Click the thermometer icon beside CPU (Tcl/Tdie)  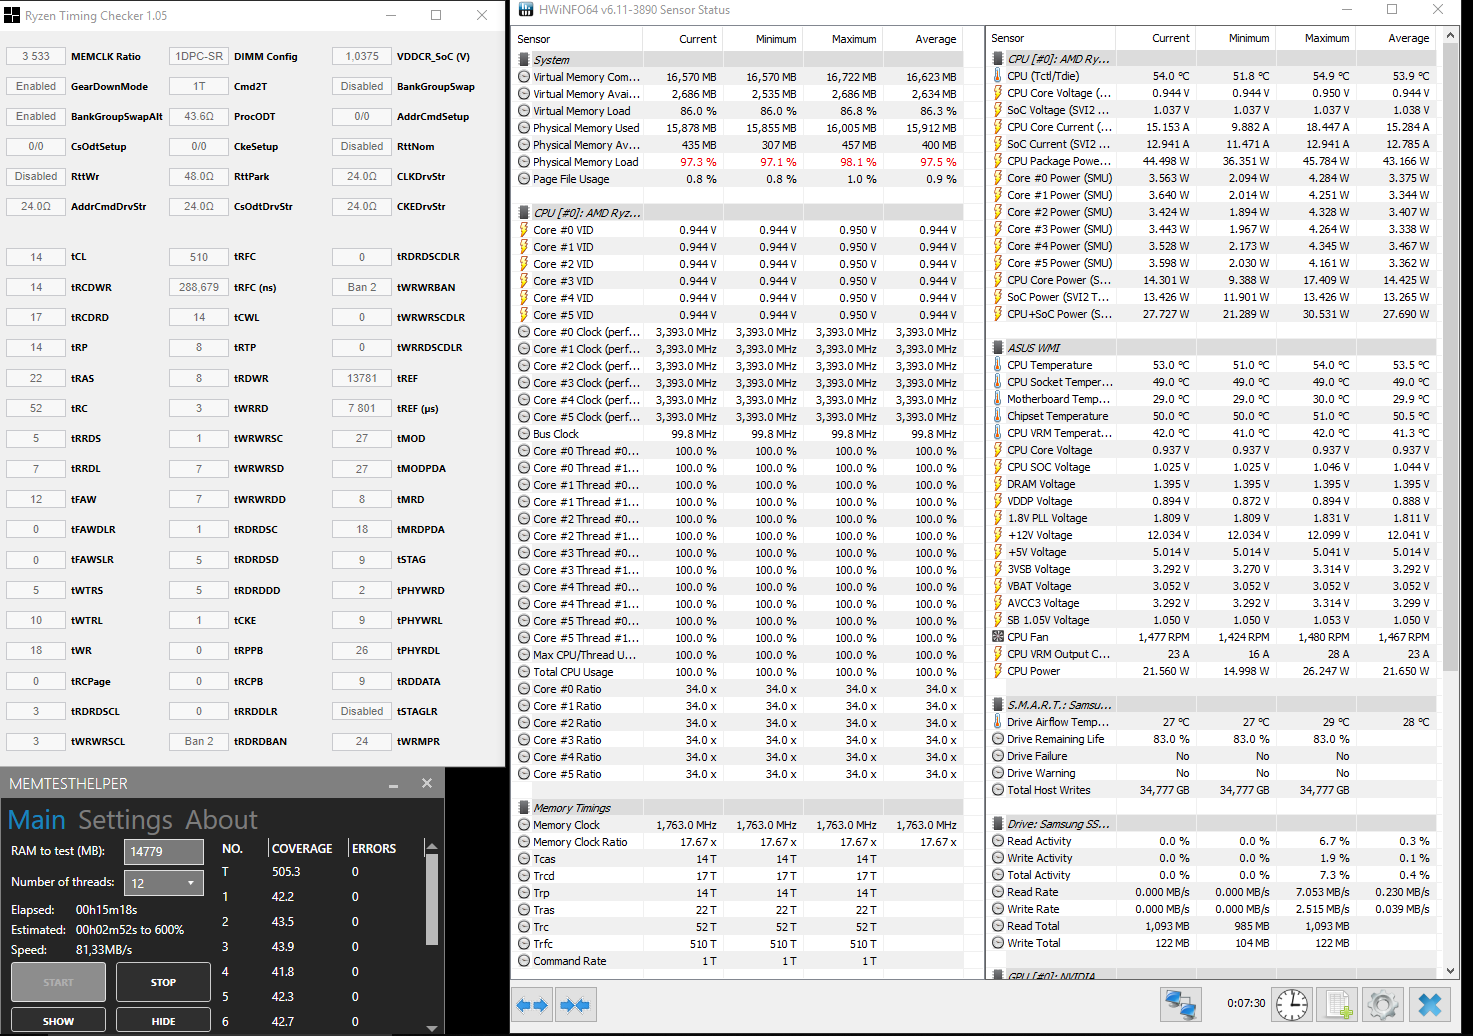pos(998,76)
